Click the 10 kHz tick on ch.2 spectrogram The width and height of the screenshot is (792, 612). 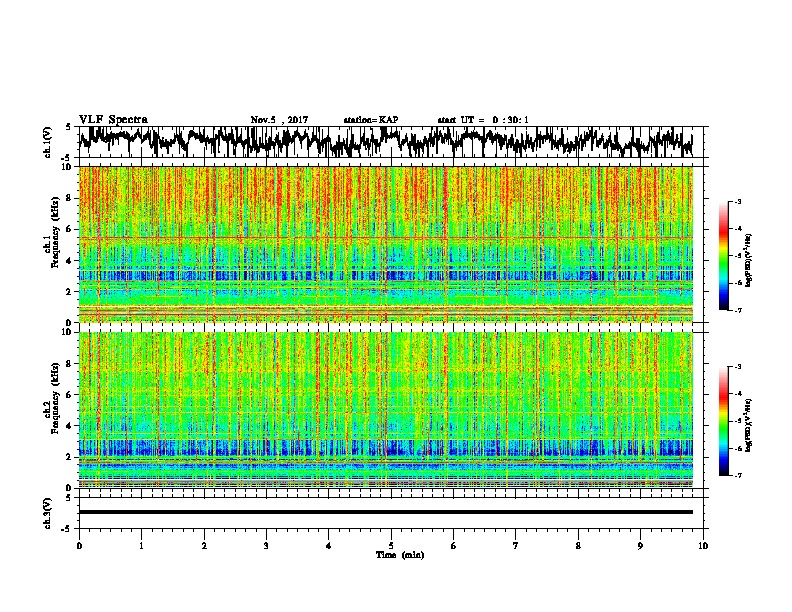[68, 332]
